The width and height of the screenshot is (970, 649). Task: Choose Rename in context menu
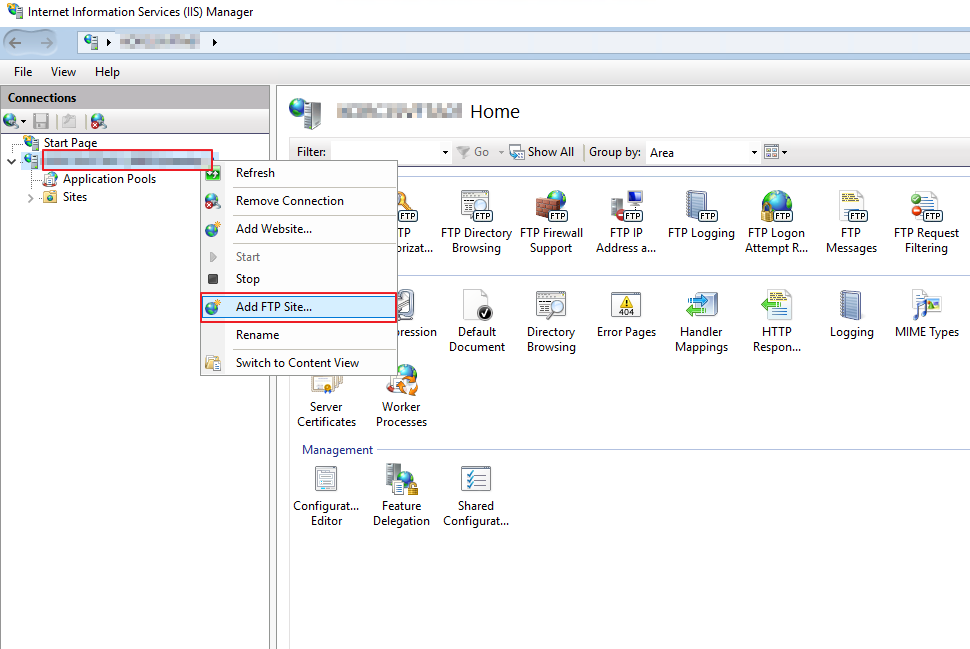click(299, 335)
